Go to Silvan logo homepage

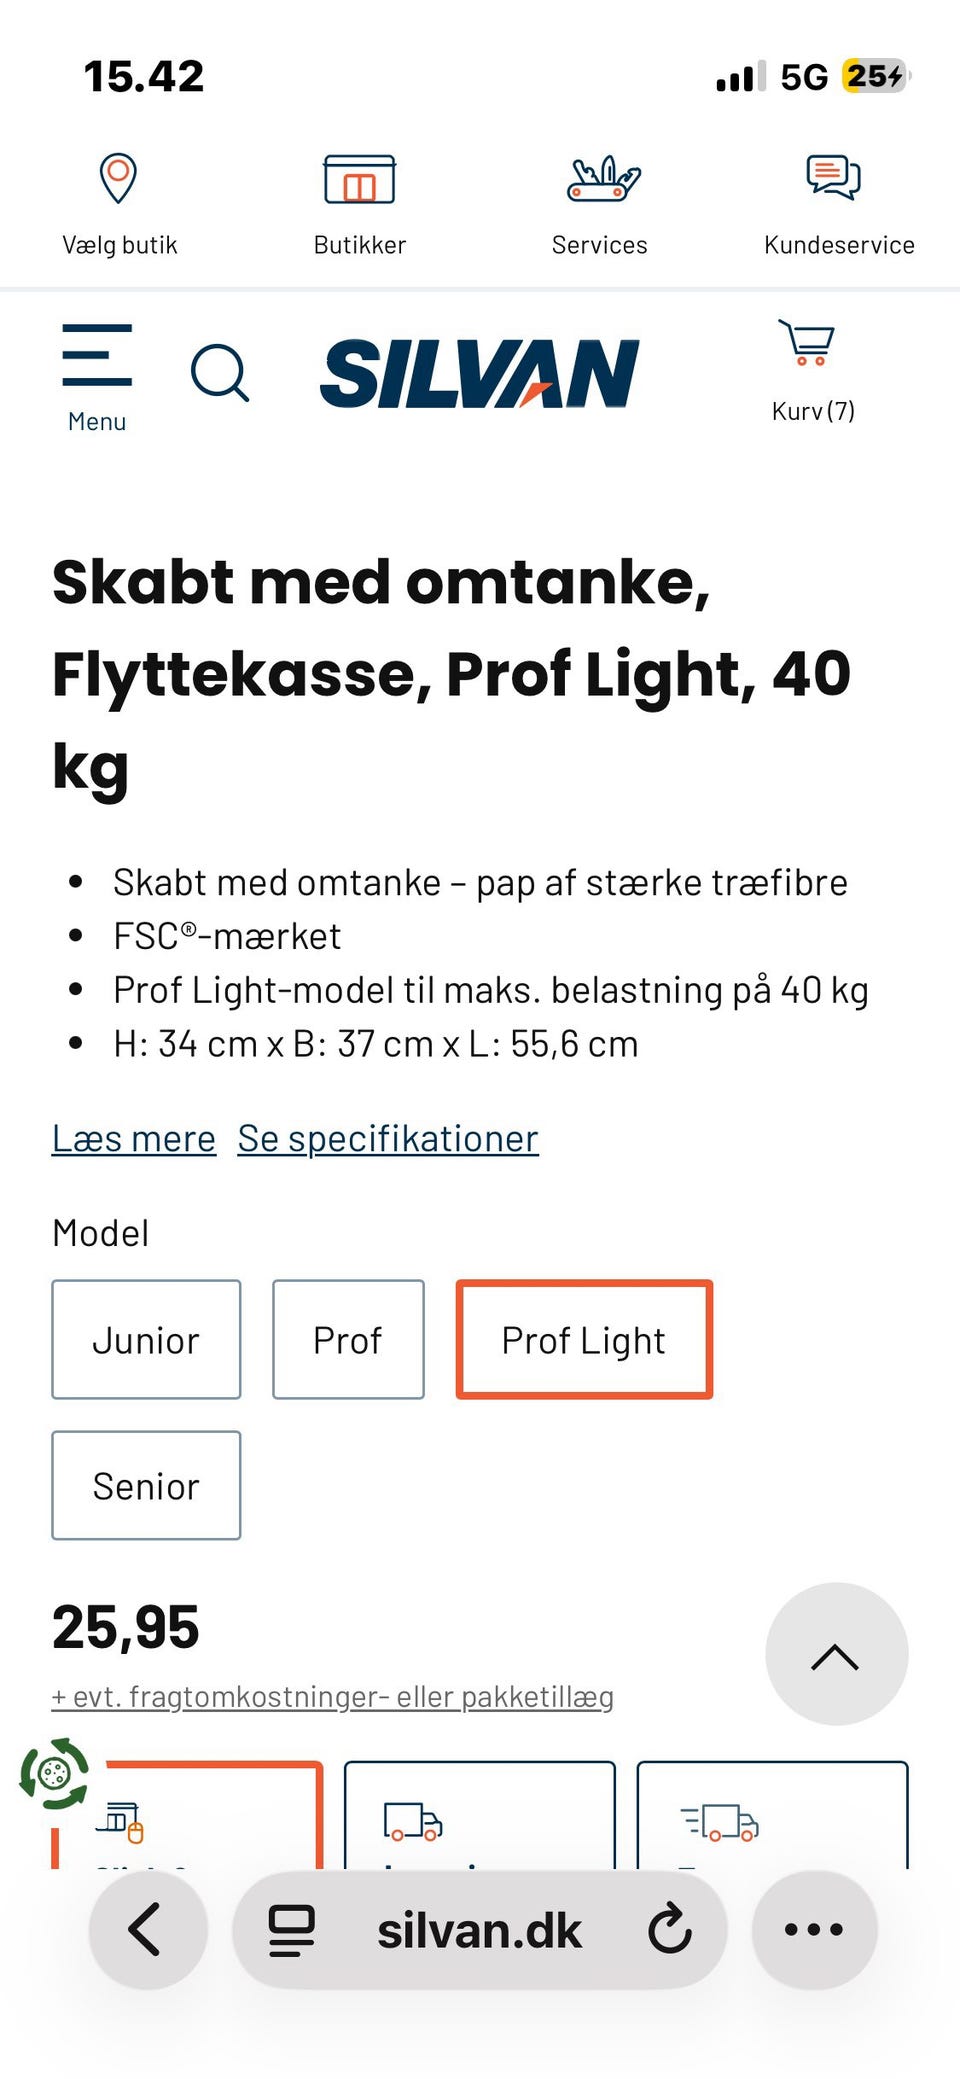coord(479,374)
